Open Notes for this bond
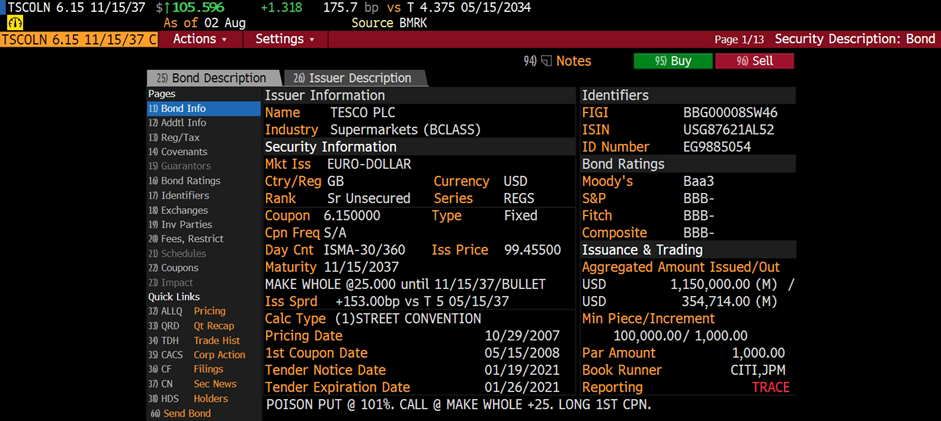941x421 pixels. (573, 61)
